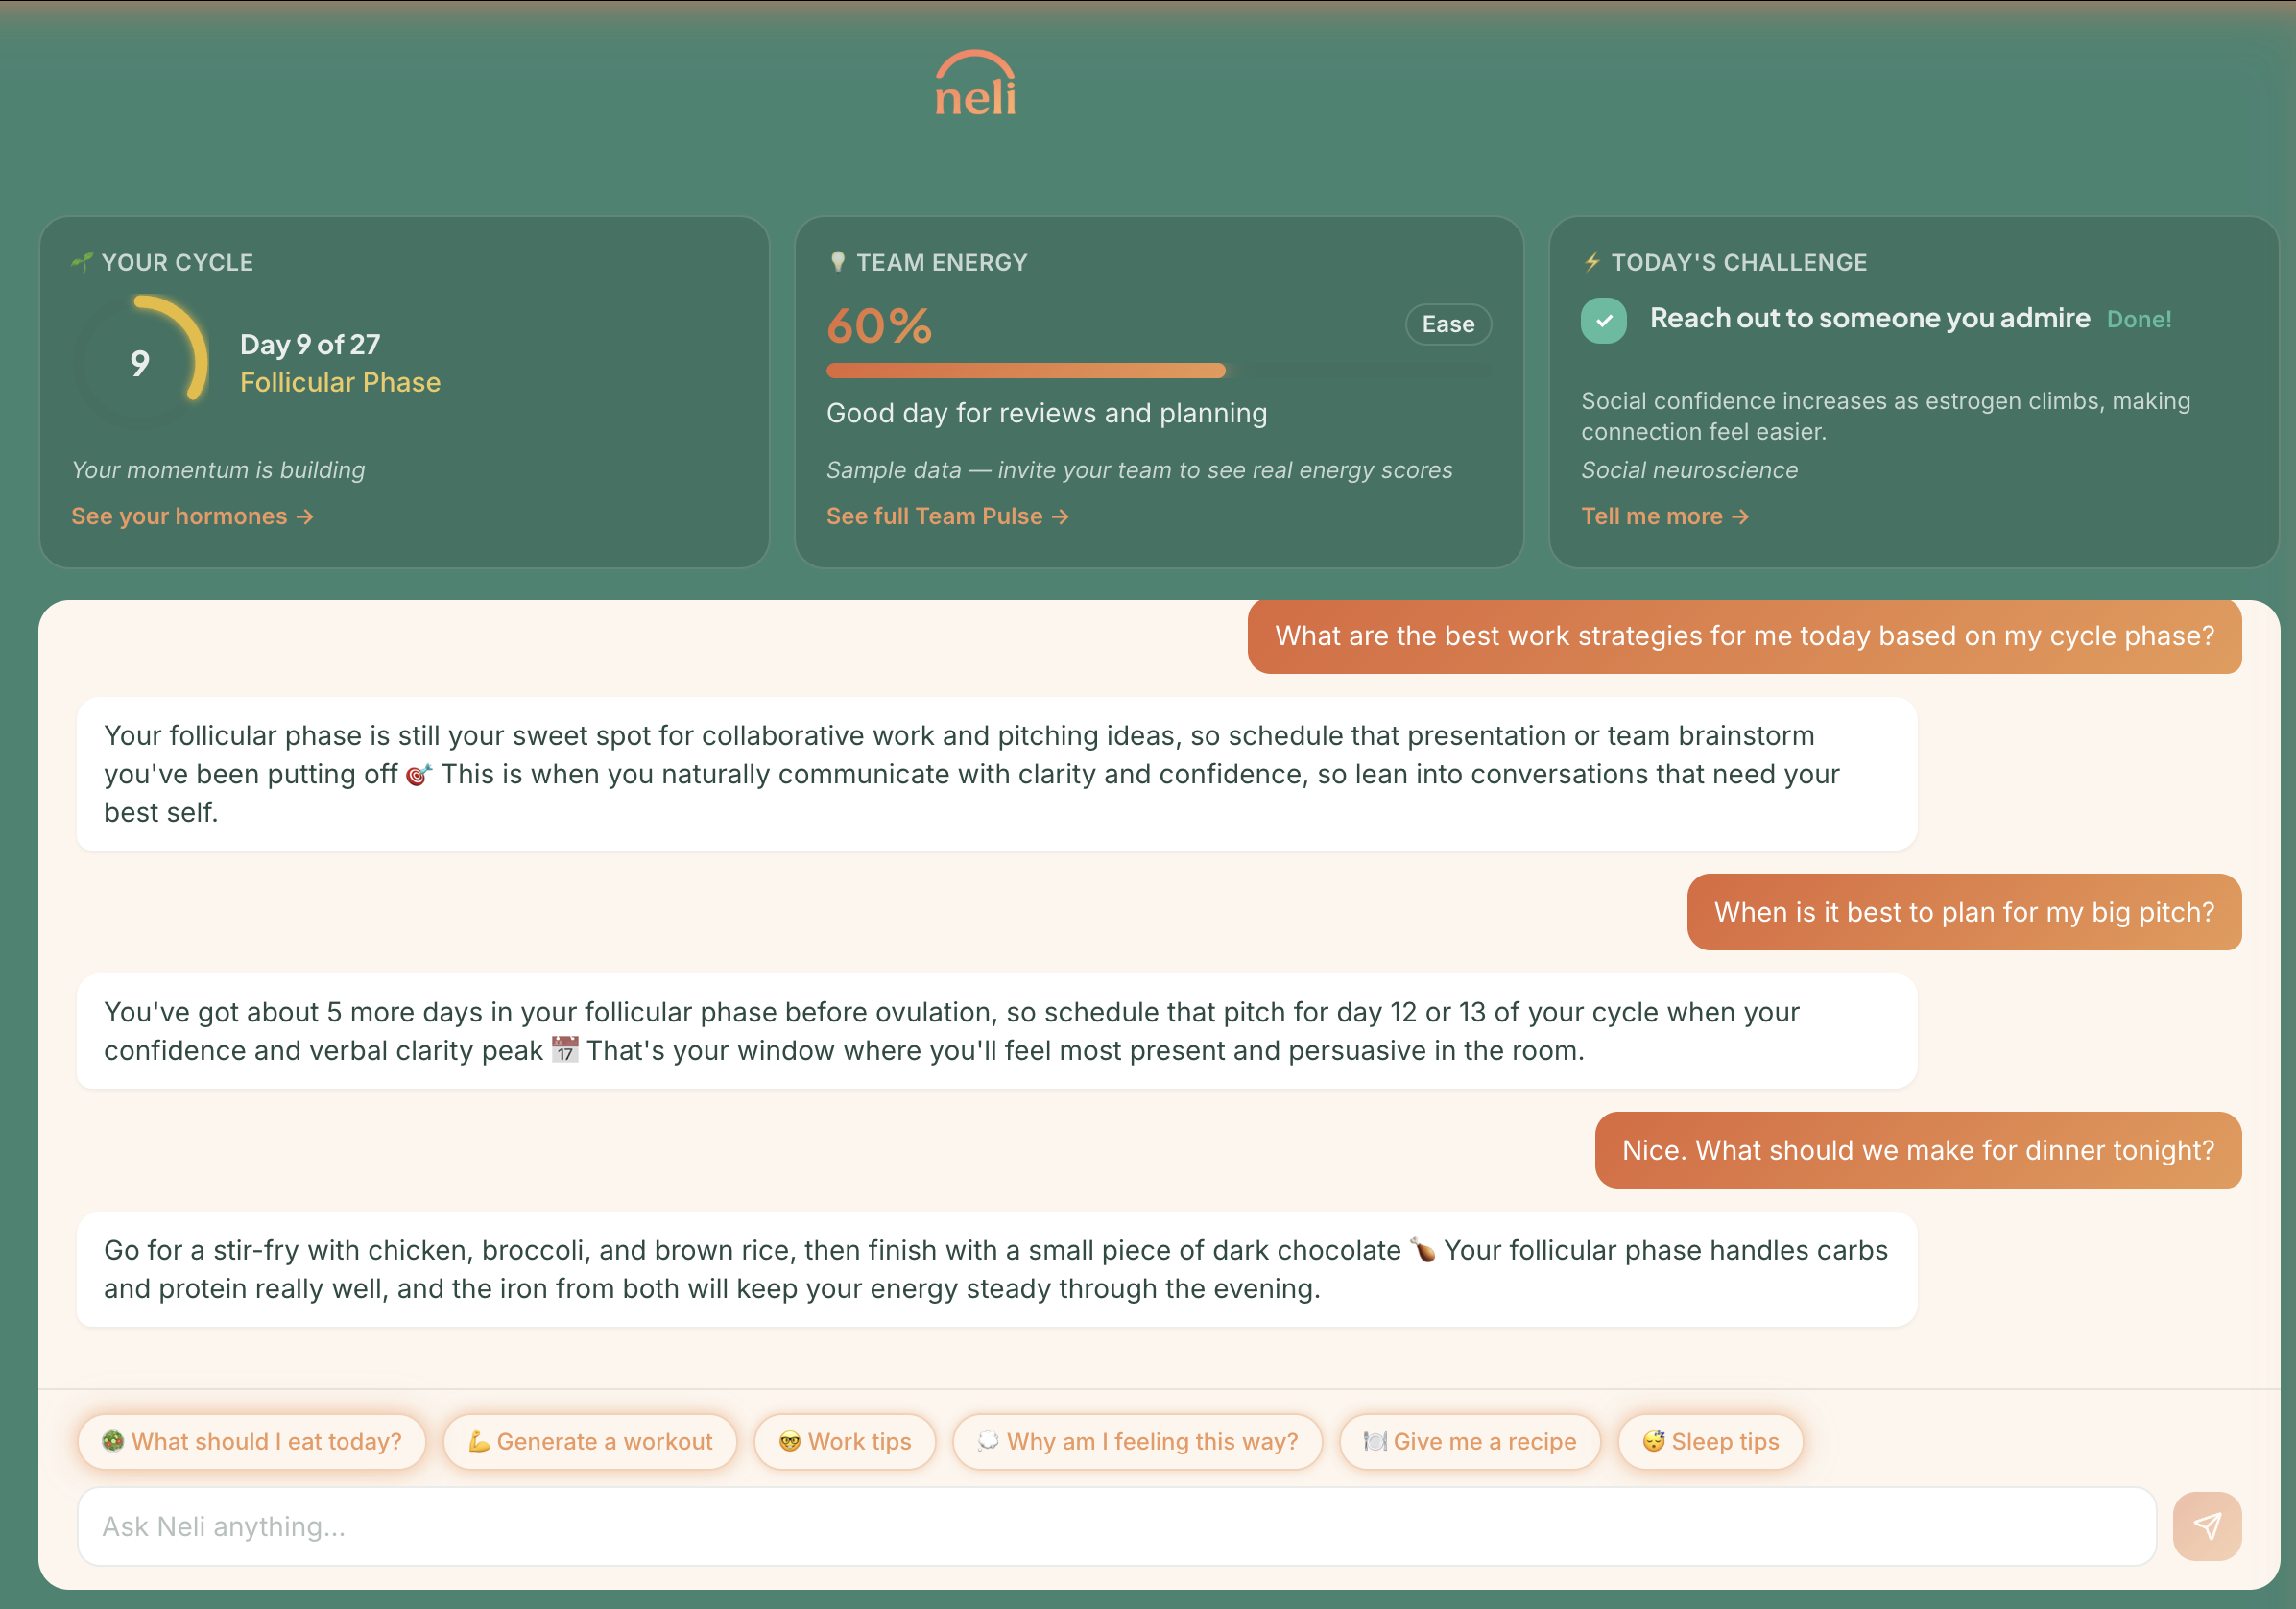Click the Work tips suggestion chip

click(845, 1441)
